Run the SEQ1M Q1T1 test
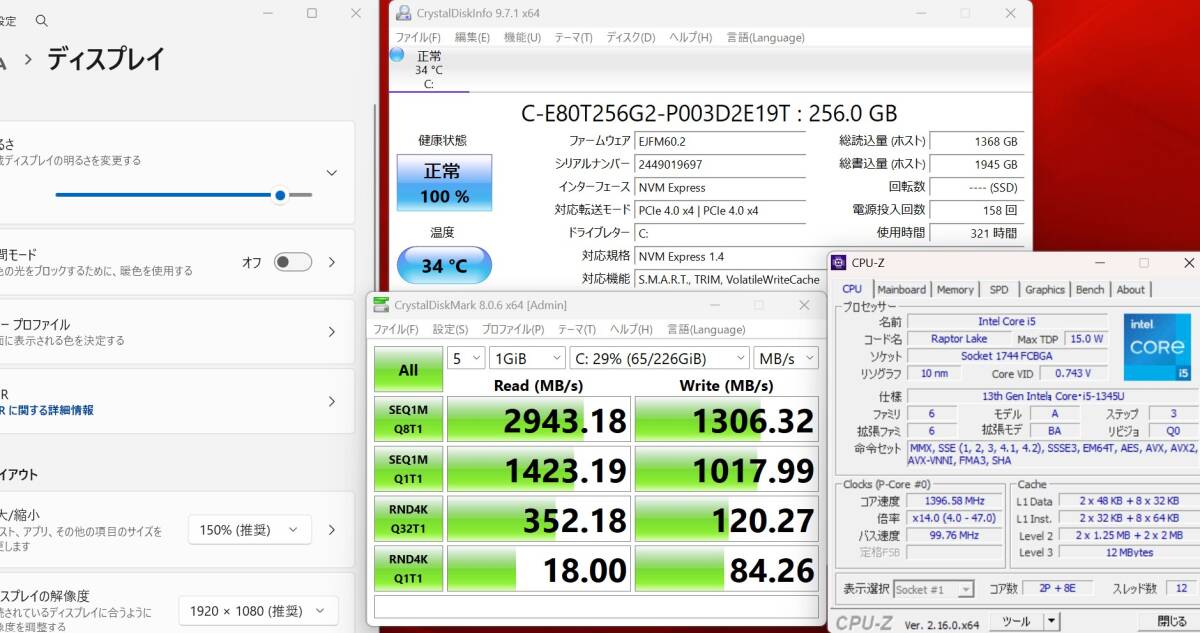This screenshot has height=633, width=1200. [x=409, y=468]
